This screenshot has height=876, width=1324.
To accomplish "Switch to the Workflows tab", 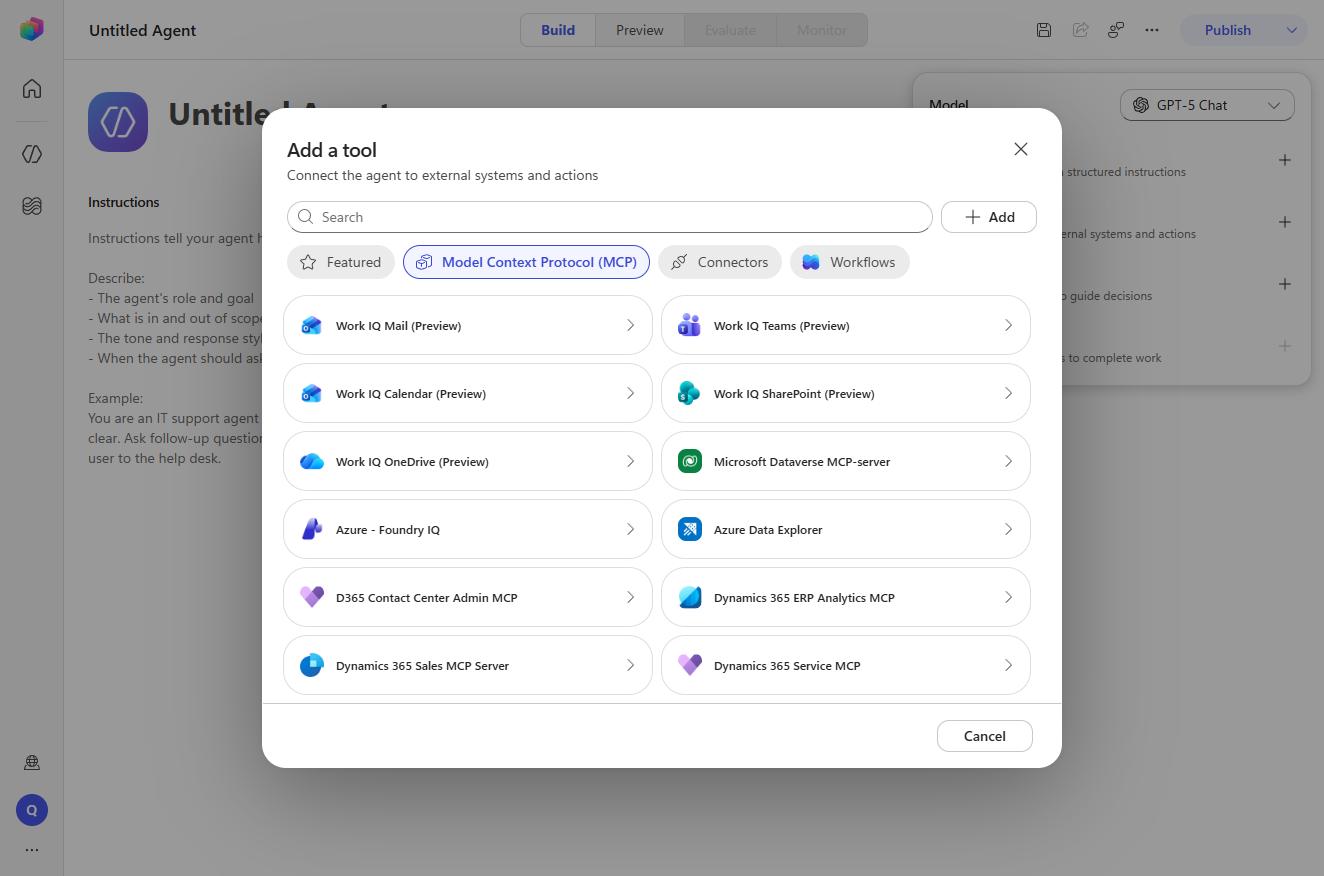I will (x=849, y=262).
